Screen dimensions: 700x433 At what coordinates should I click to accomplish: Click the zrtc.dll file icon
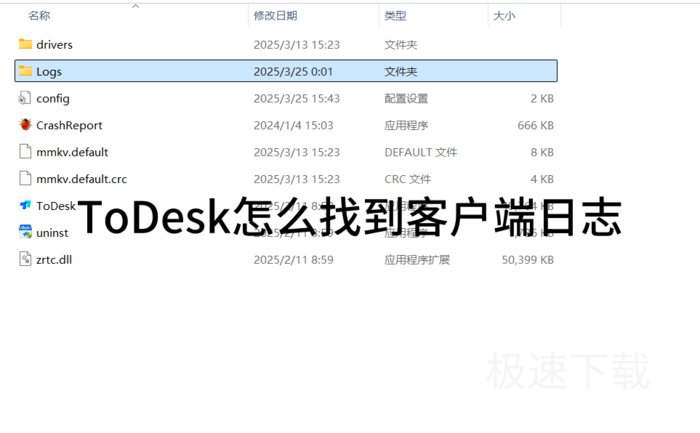25,259
